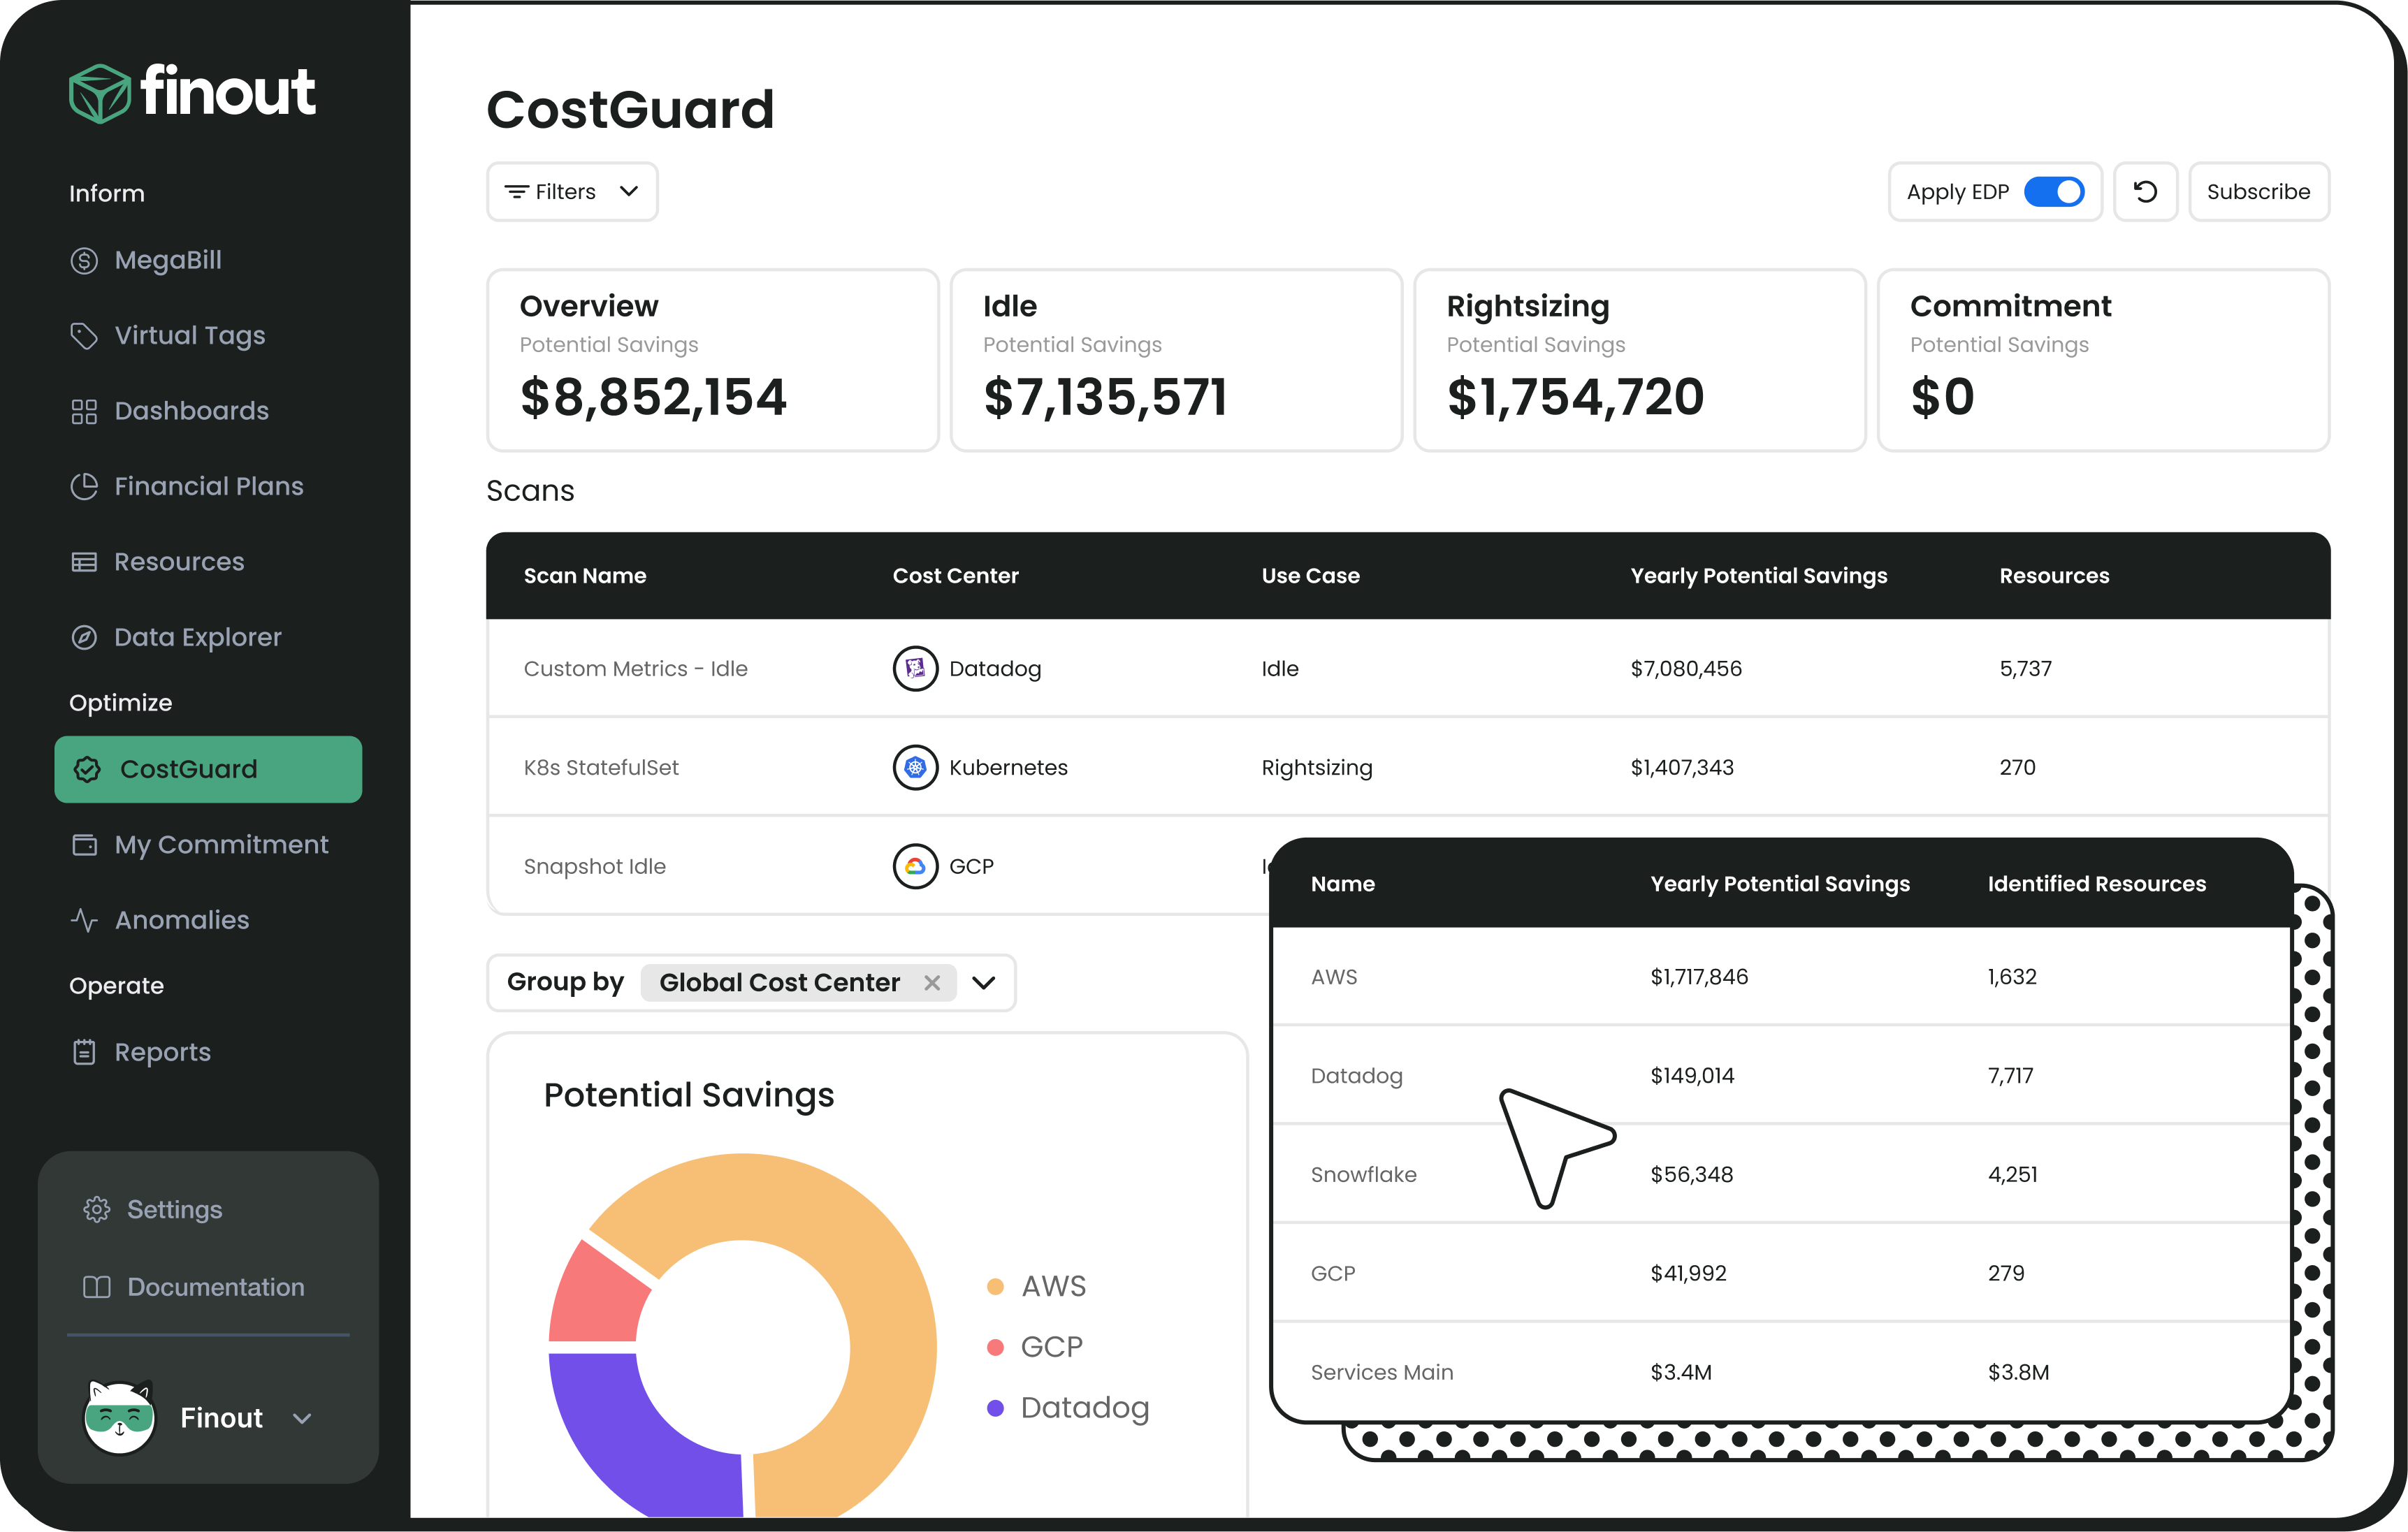Click the GCP logo in scans table
This screenshot has height=1532, width=2408.
click(915, 867)
